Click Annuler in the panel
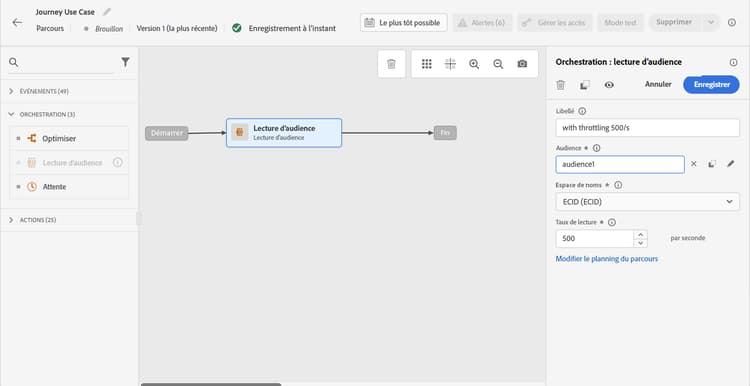Screen dimensions: 750x386 coord(658,84)
